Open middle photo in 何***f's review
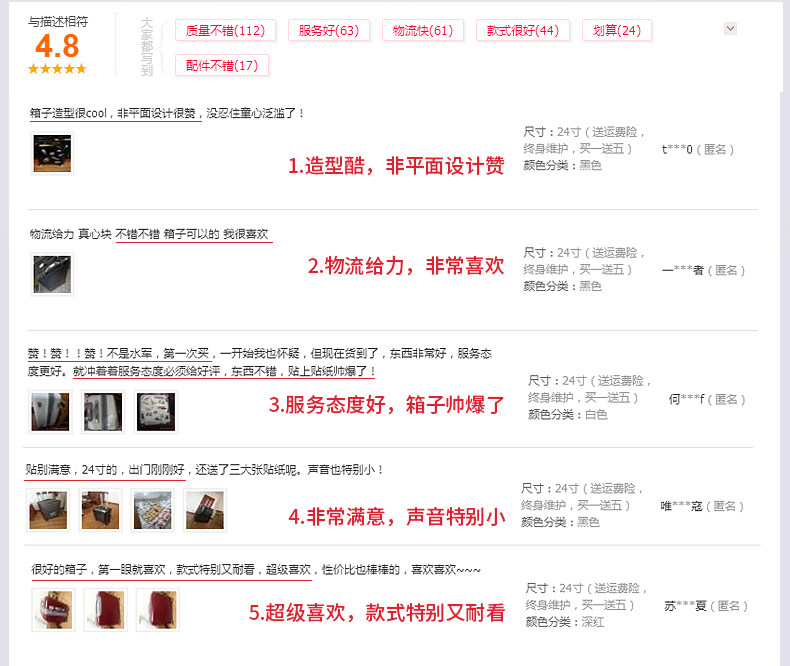790x666 pixels. point(103,412)
